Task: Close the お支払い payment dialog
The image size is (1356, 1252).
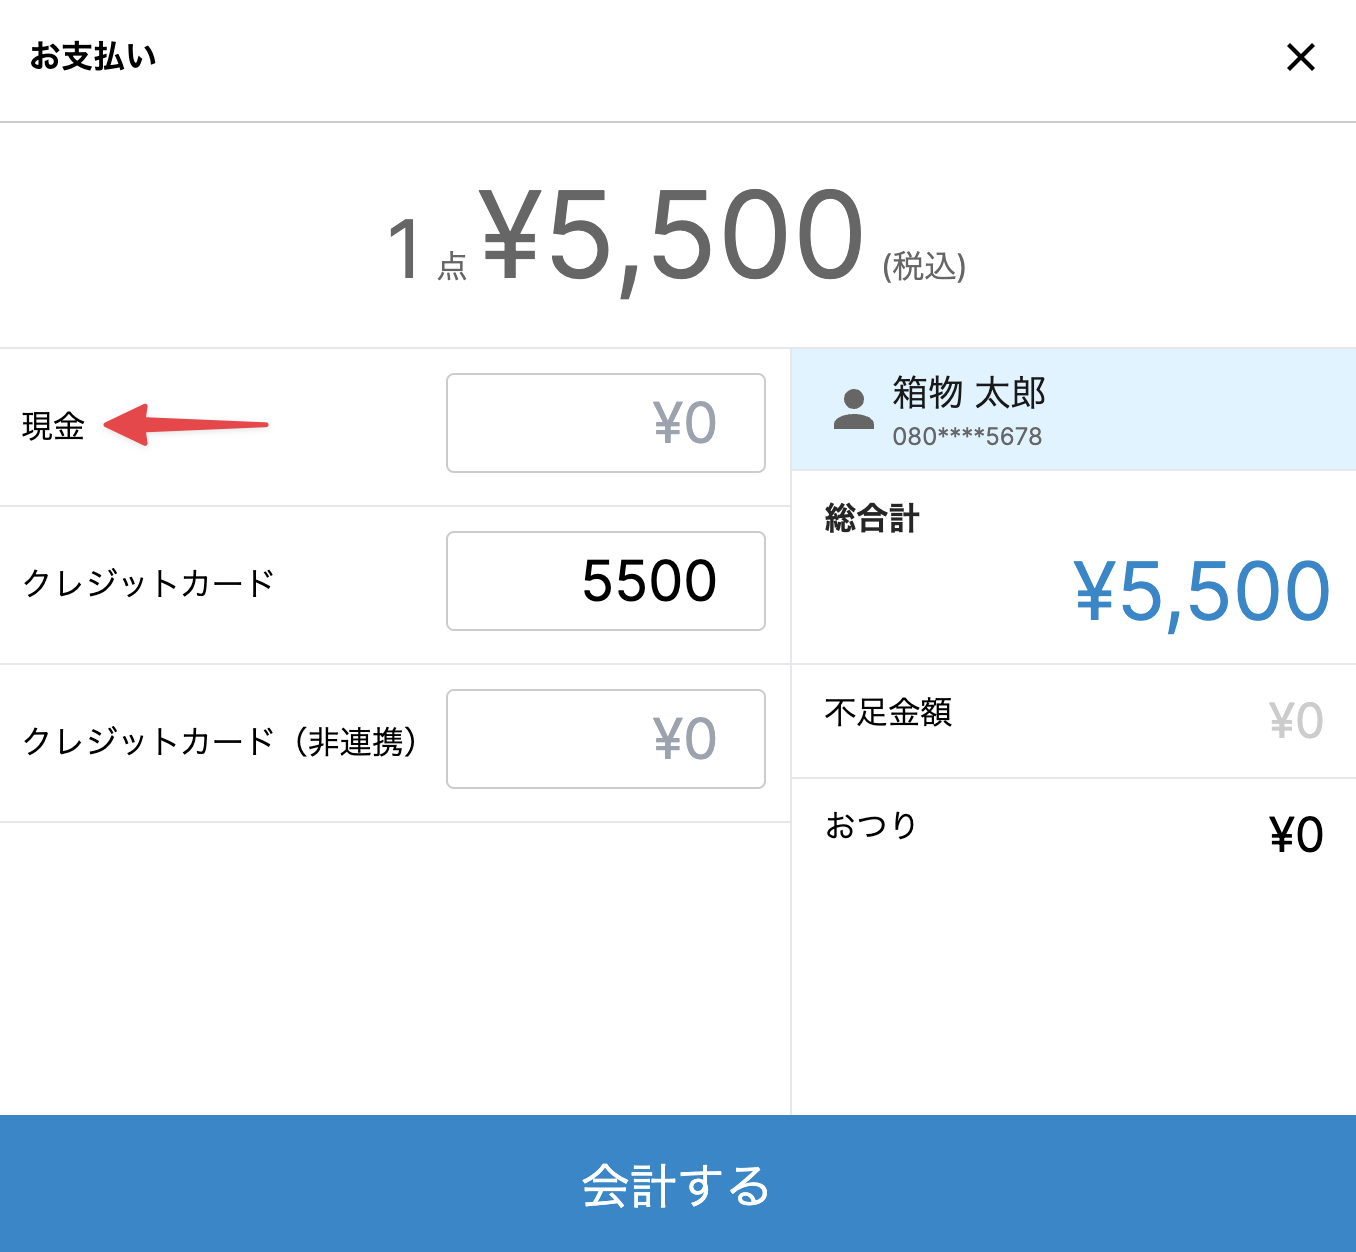Action: click(x=1300, y=57)
